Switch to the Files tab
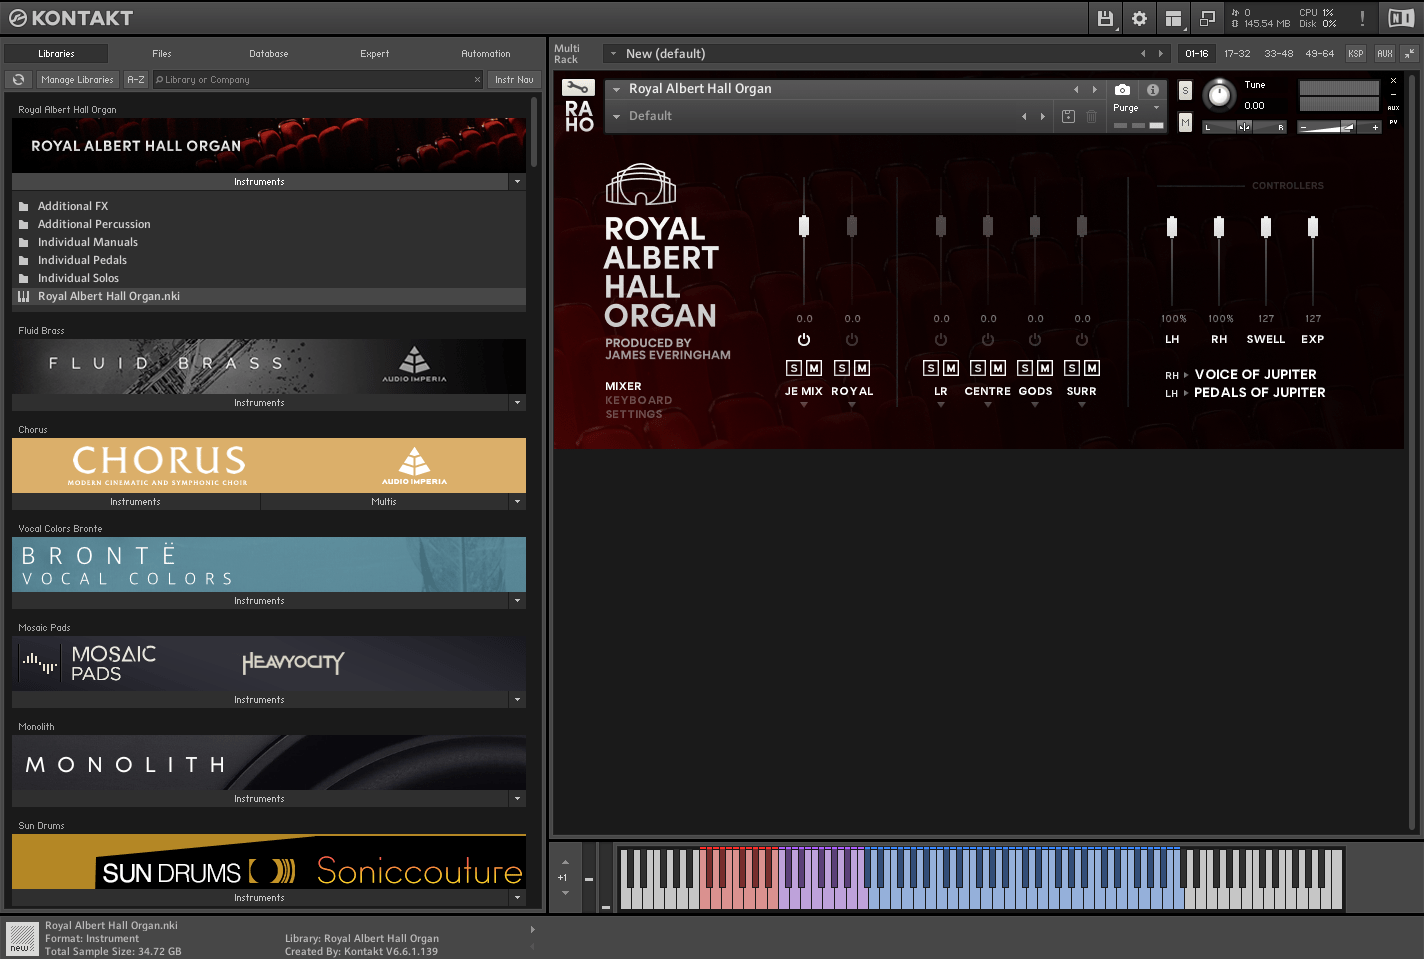The image size is (1424, 959). (162, 54)
